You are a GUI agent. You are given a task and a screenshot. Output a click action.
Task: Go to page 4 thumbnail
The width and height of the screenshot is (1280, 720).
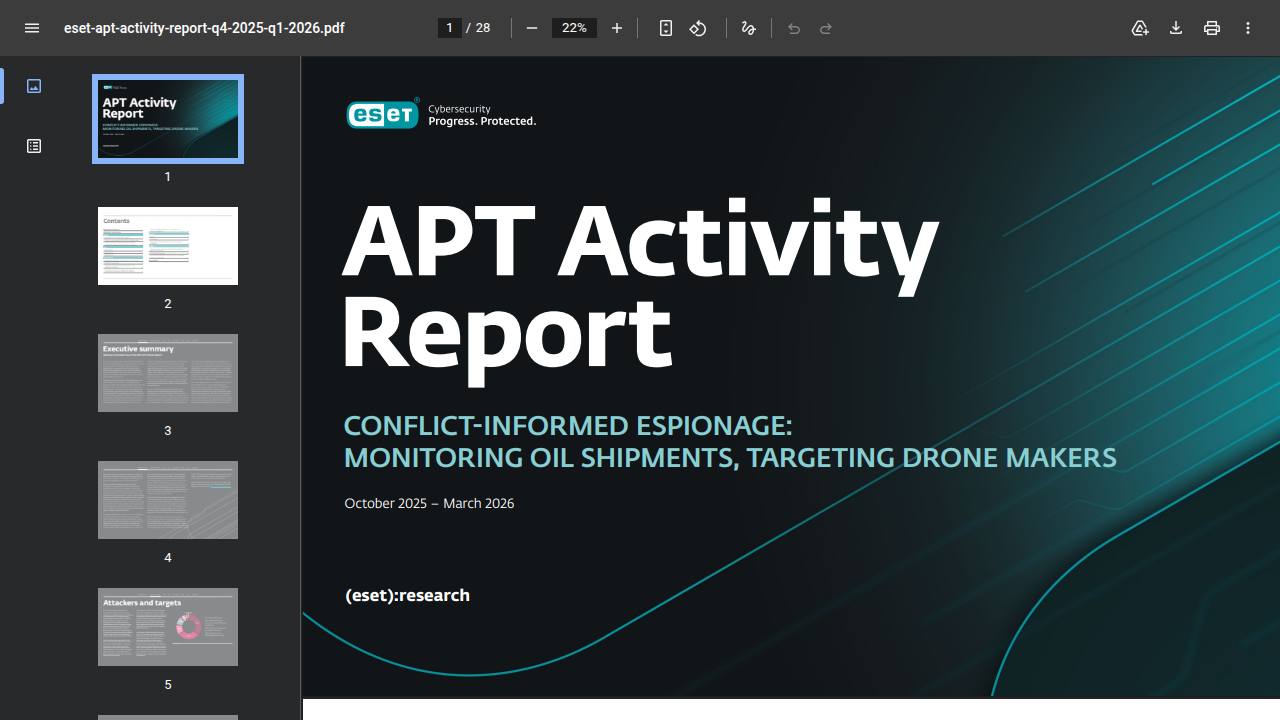(x=168, y=500)
